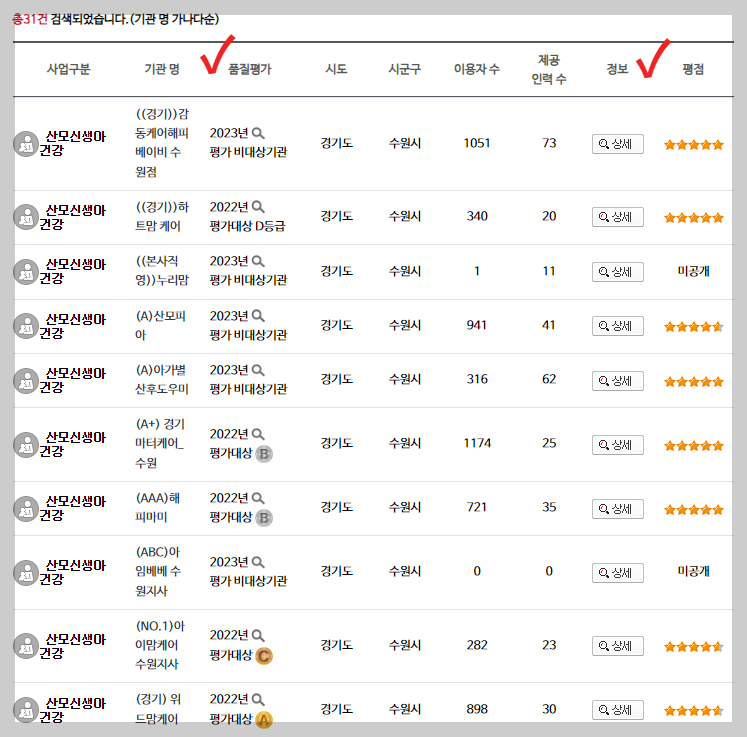This screenshot has height=737, width=747.
Task: Click B grade badge for (AAA)해피마미
Action: (x=264, y=518)
